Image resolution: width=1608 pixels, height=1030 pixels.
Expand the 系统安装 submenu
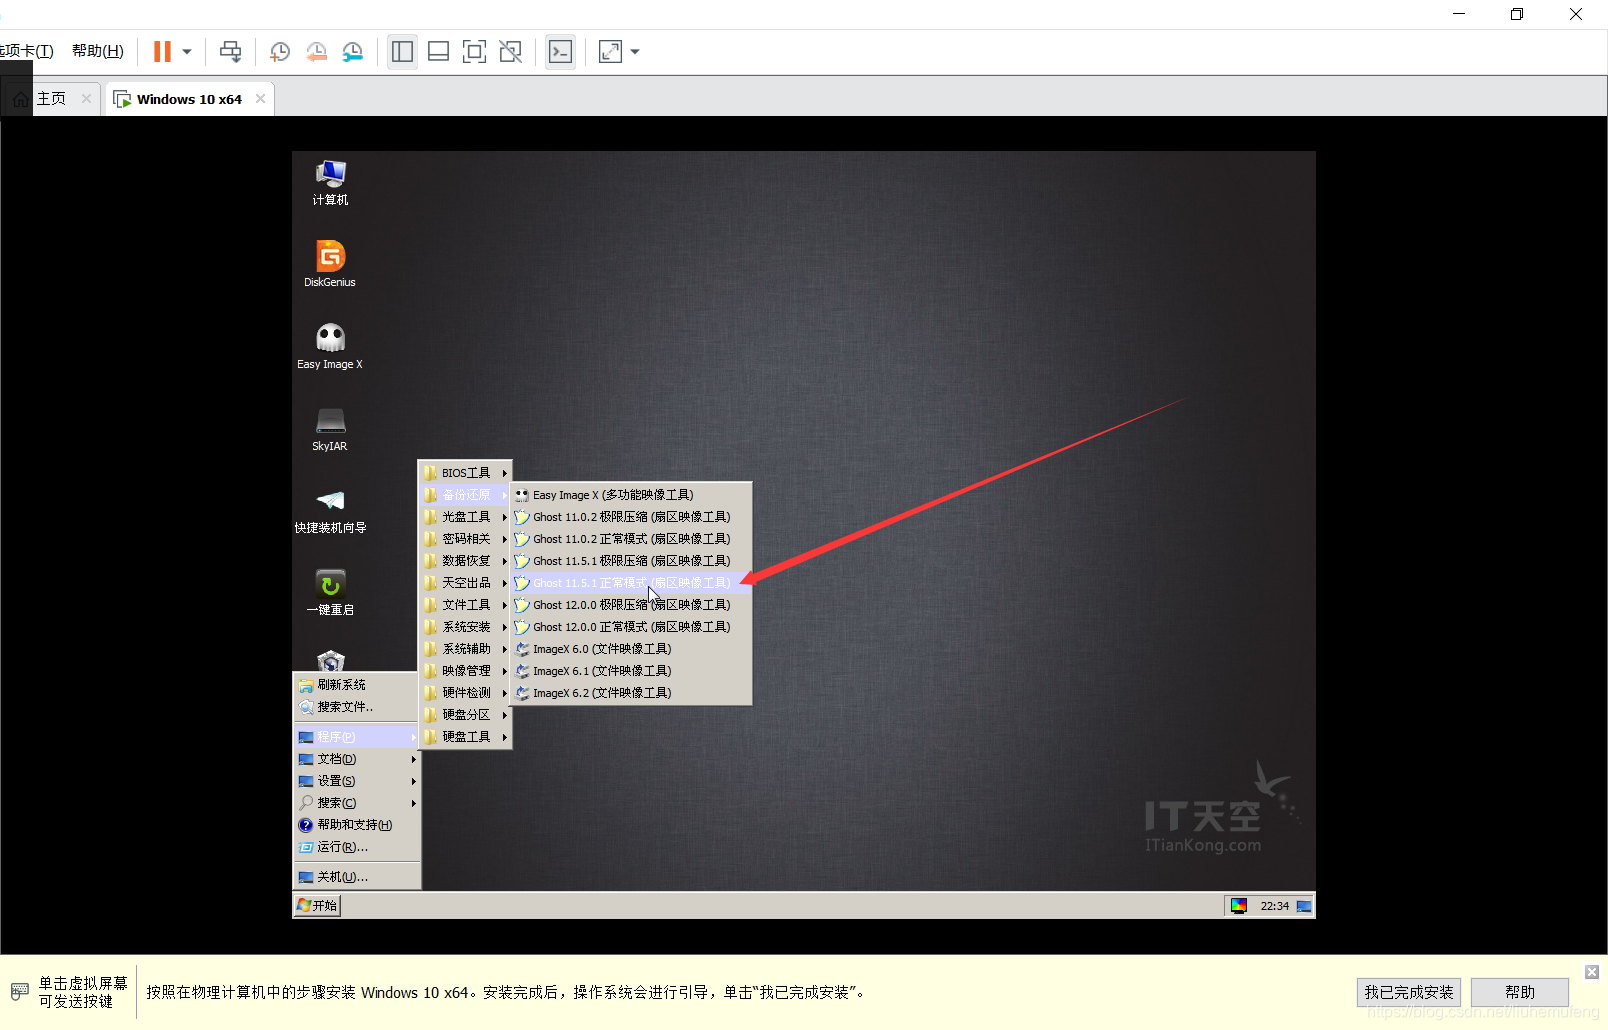(x=465, y=627)
